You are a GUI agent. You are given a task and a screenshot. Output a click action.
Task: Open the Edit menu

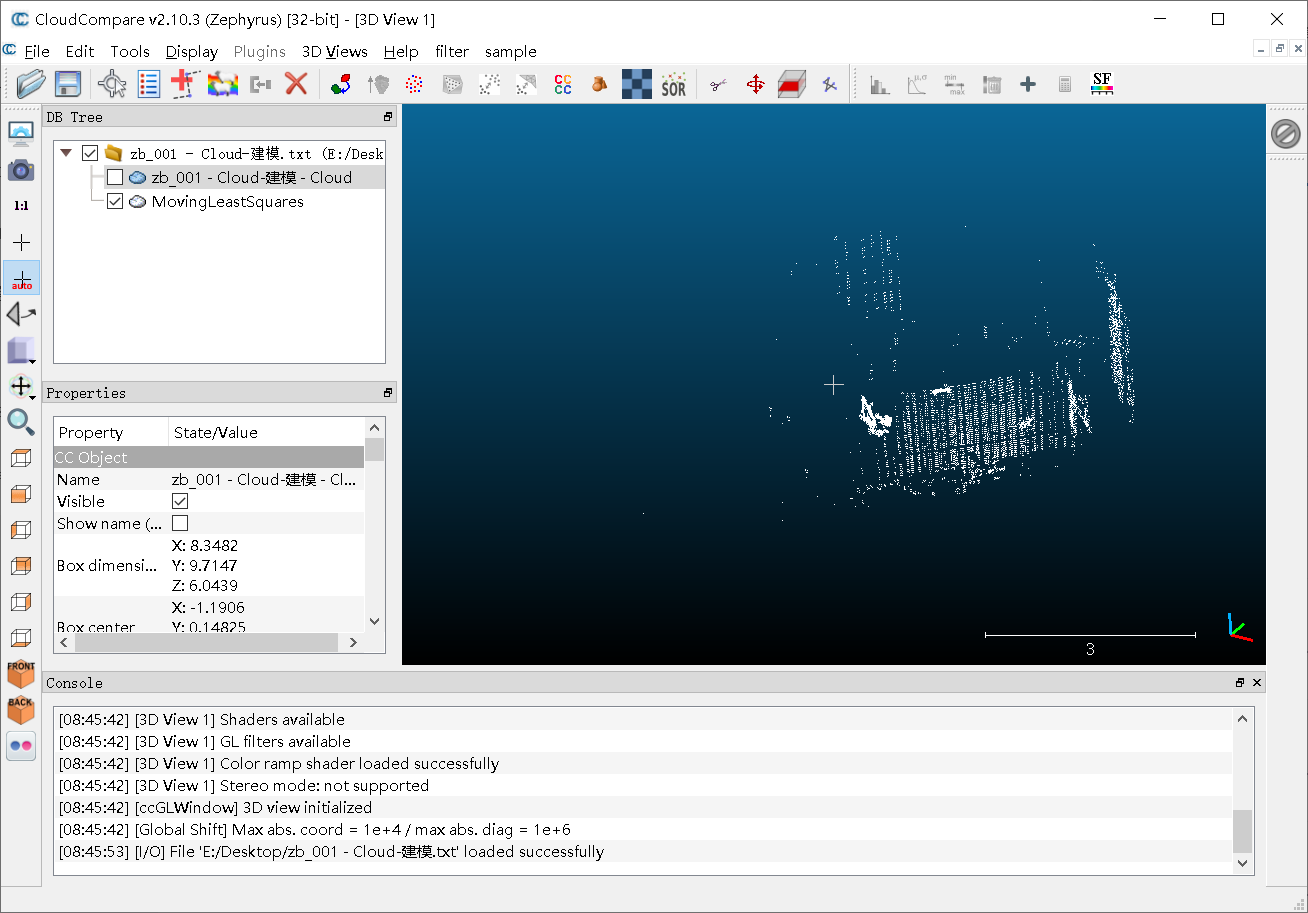pos(80,51)
